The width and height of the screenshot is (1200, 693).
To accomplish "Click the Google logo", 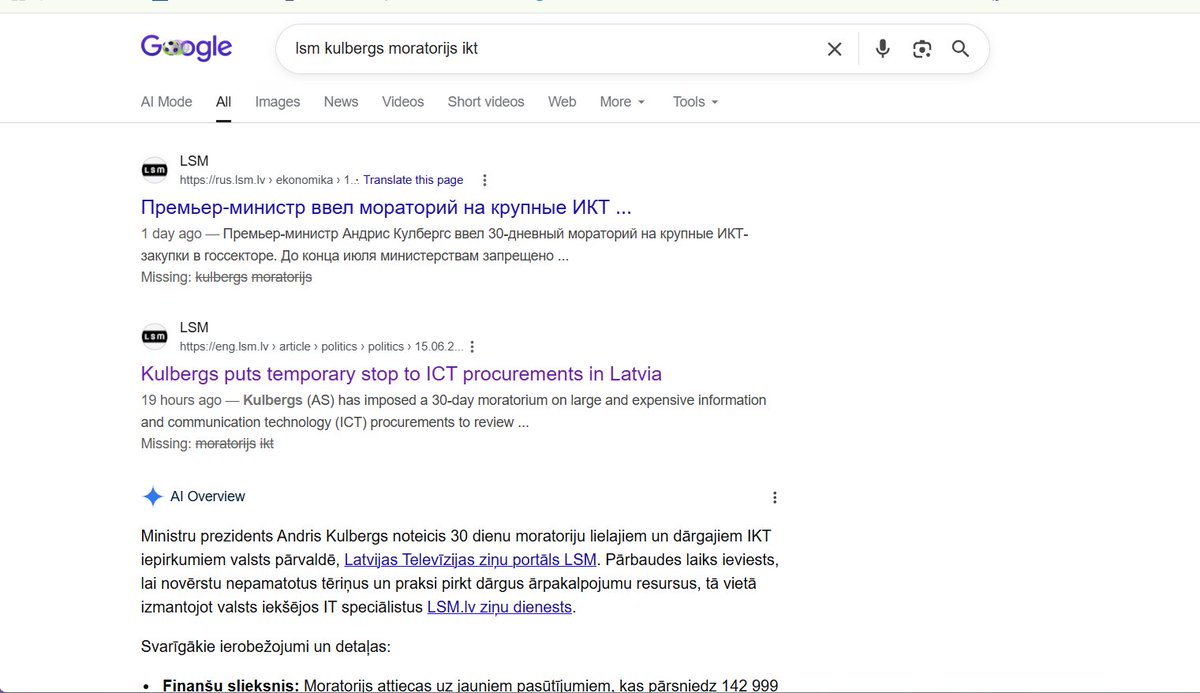I will click(x=186, y=47).
